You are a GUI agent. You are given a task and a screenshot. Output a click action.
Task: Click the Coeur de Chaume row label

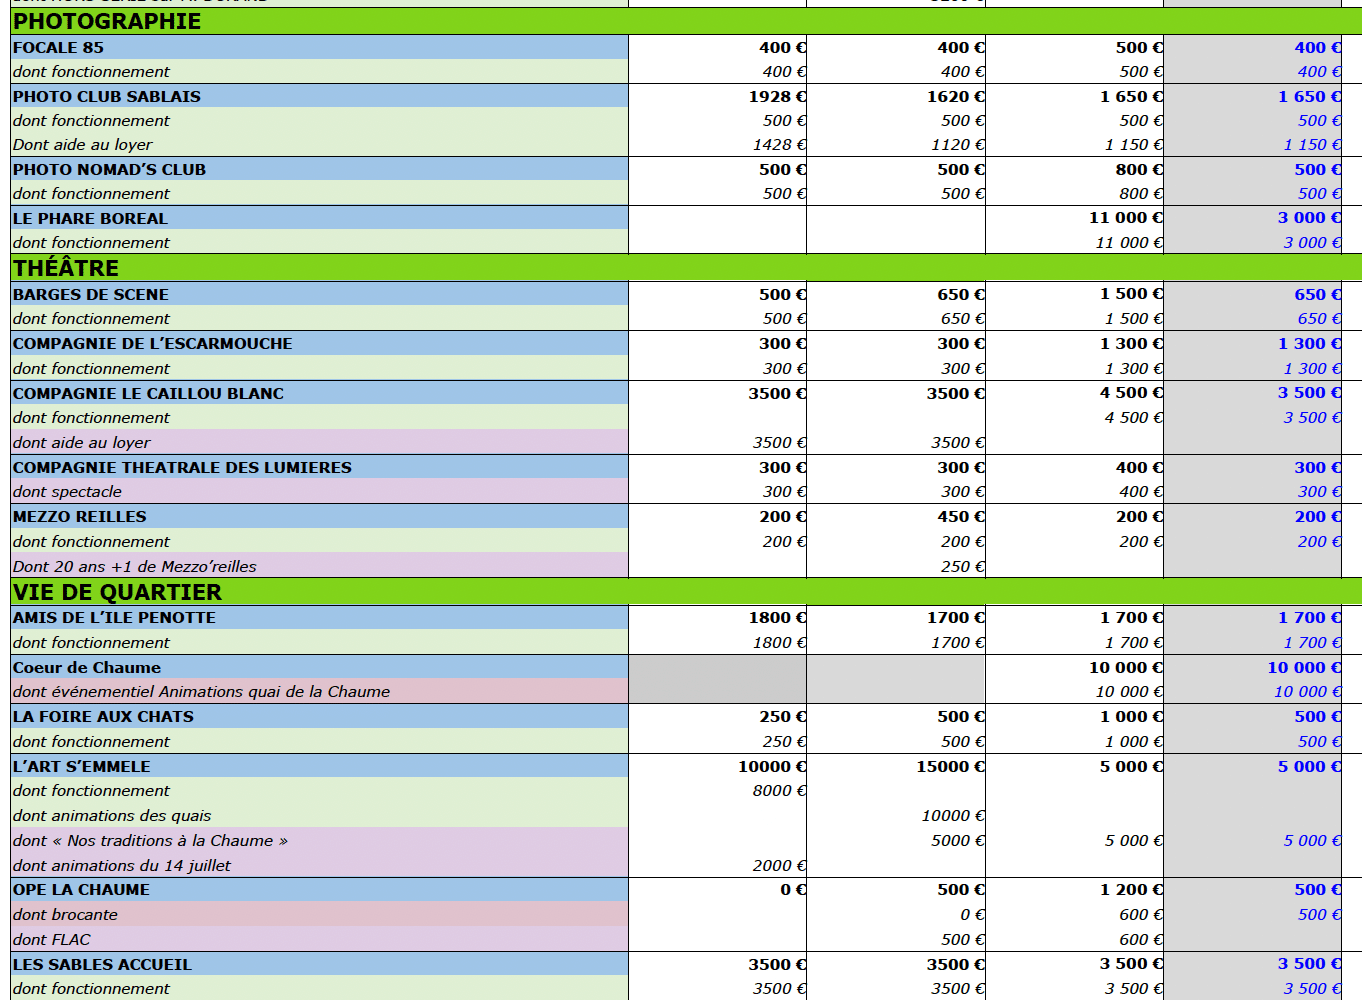(87, 667)
